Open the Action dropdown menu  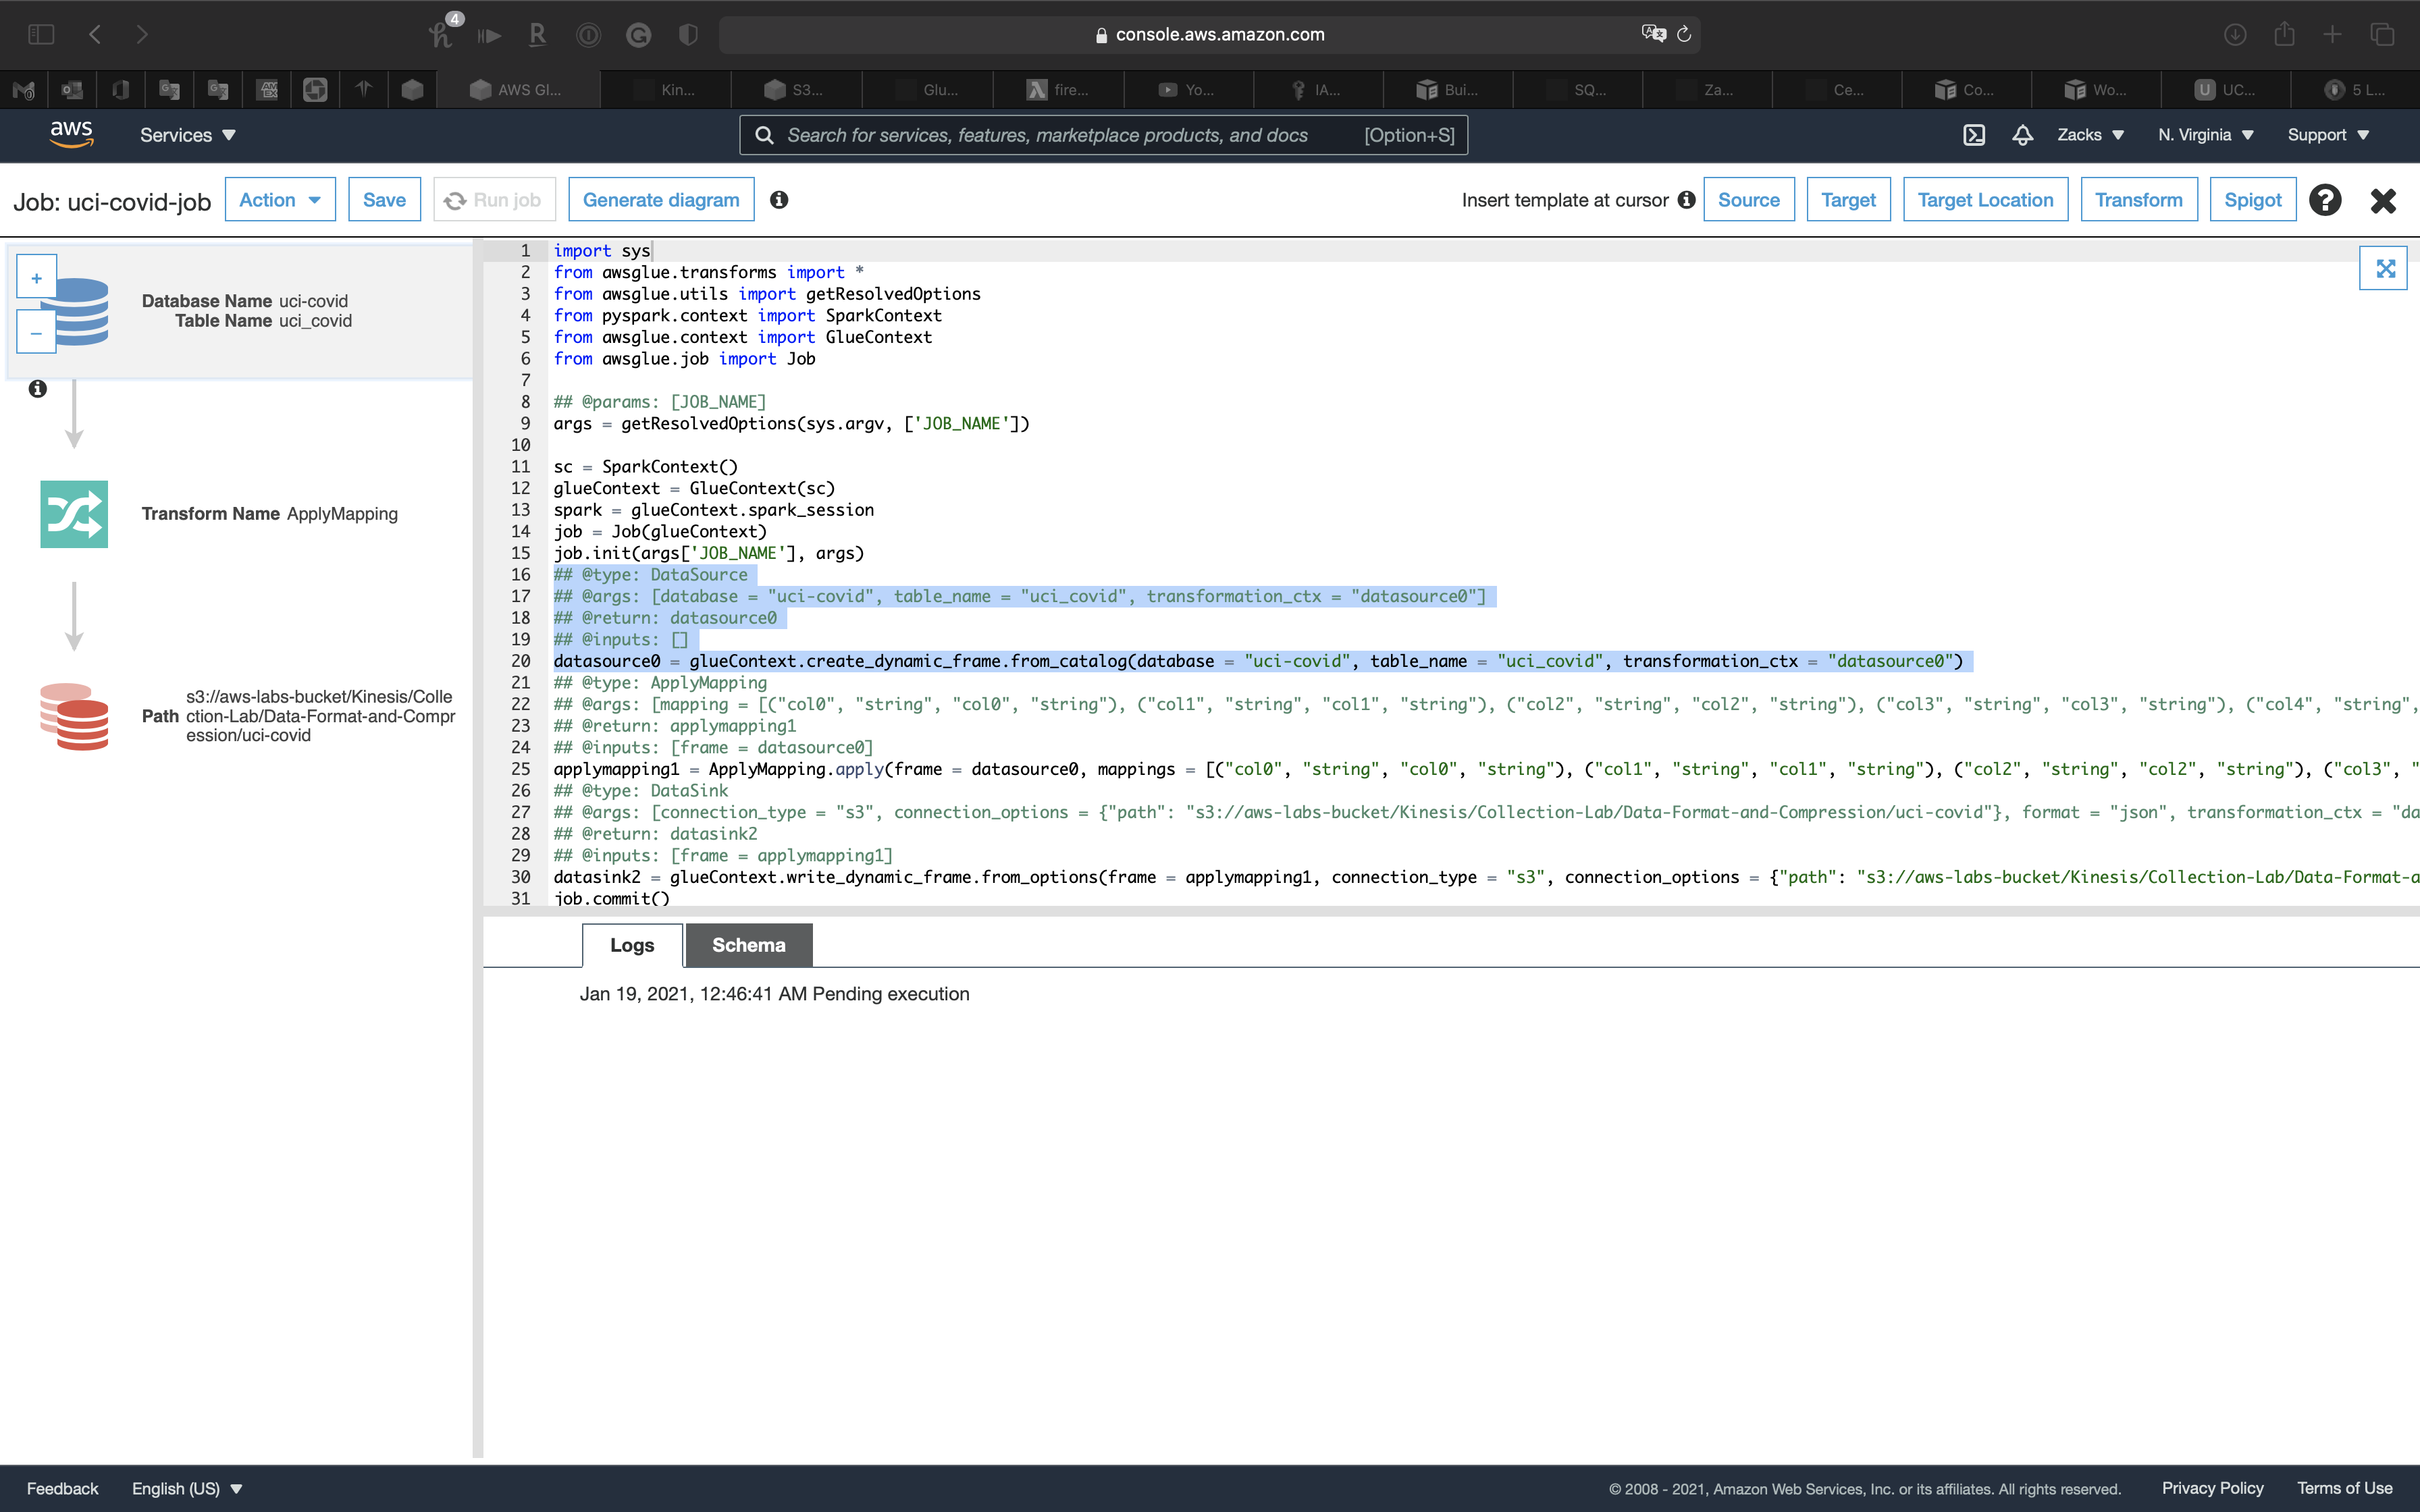click(x=280, y=200)
